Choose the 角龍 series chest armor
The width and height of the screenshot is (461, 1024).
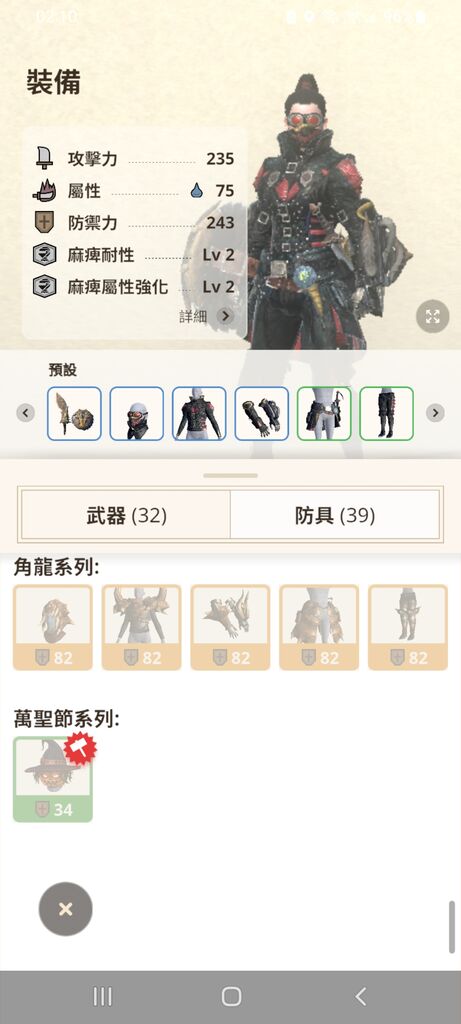click(142, 628)
